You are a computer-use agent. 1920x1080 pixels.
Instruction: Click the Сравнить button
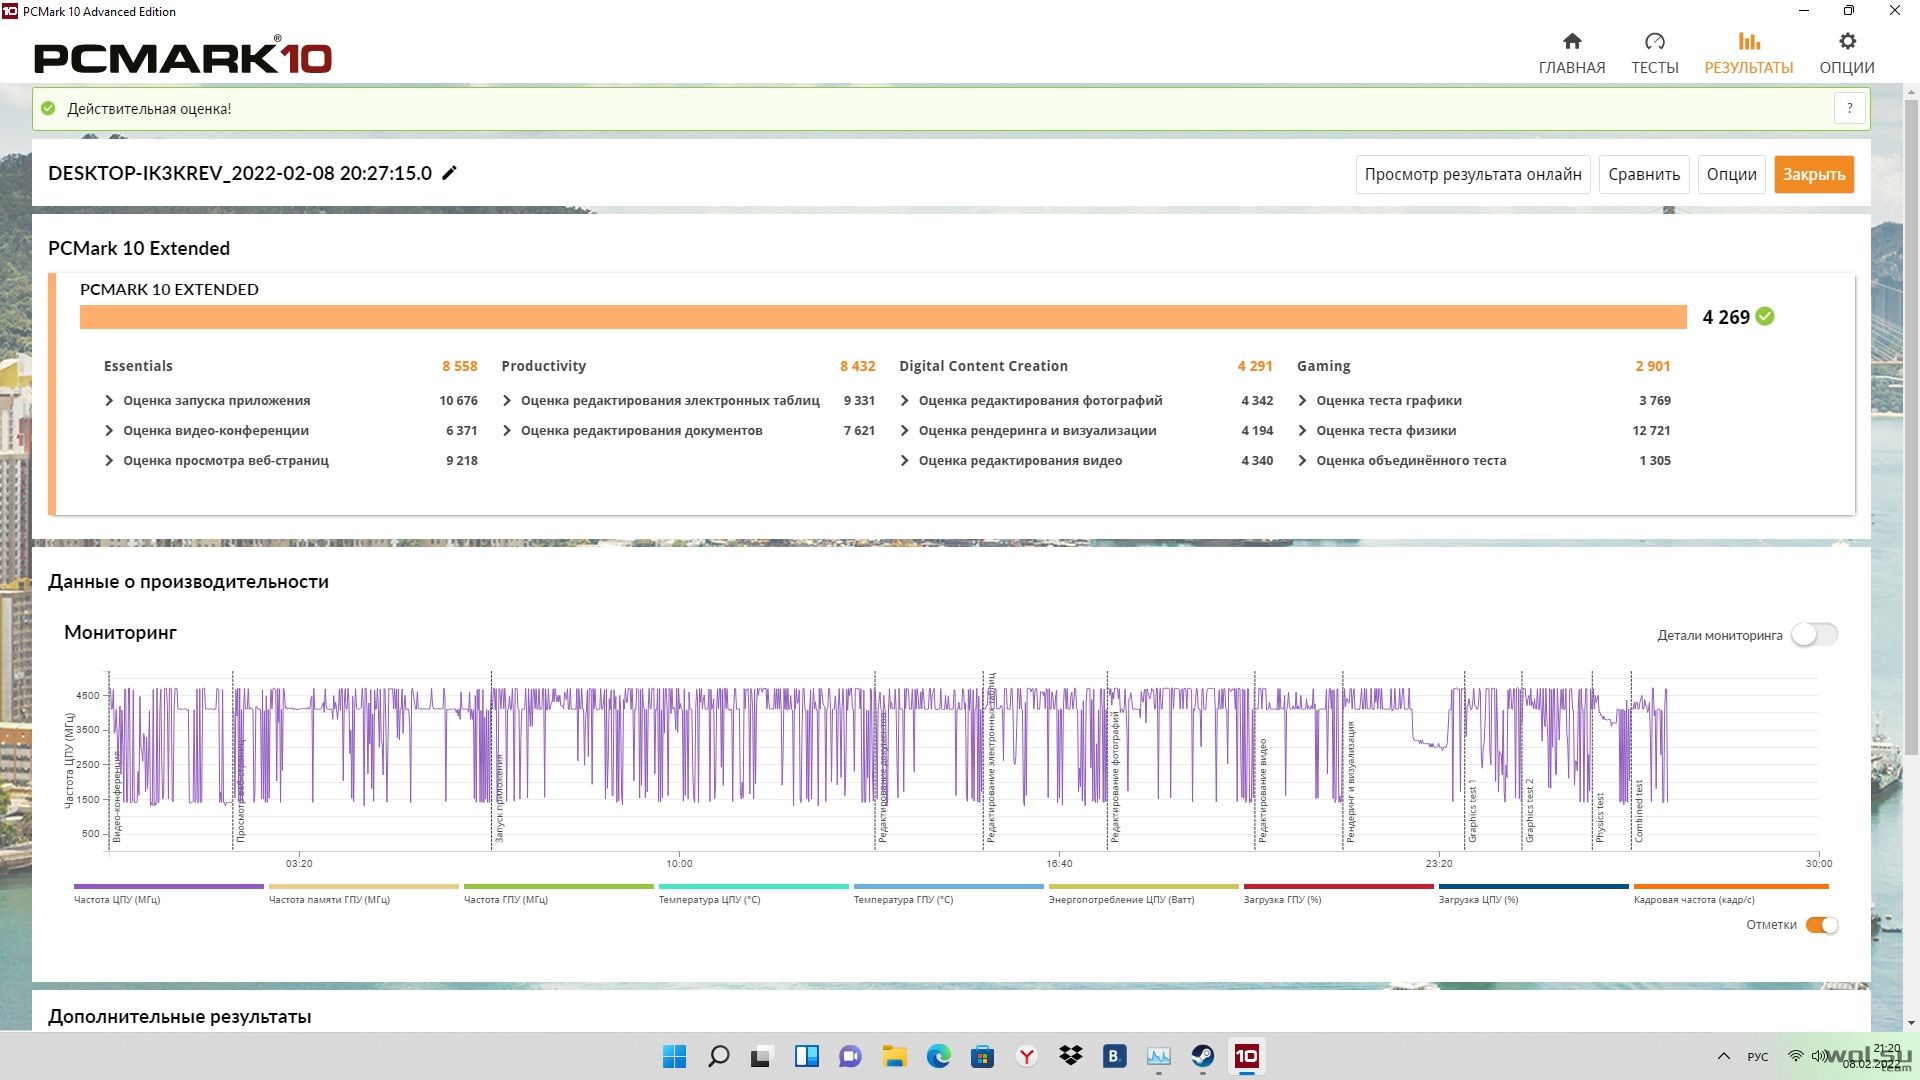1644,175
